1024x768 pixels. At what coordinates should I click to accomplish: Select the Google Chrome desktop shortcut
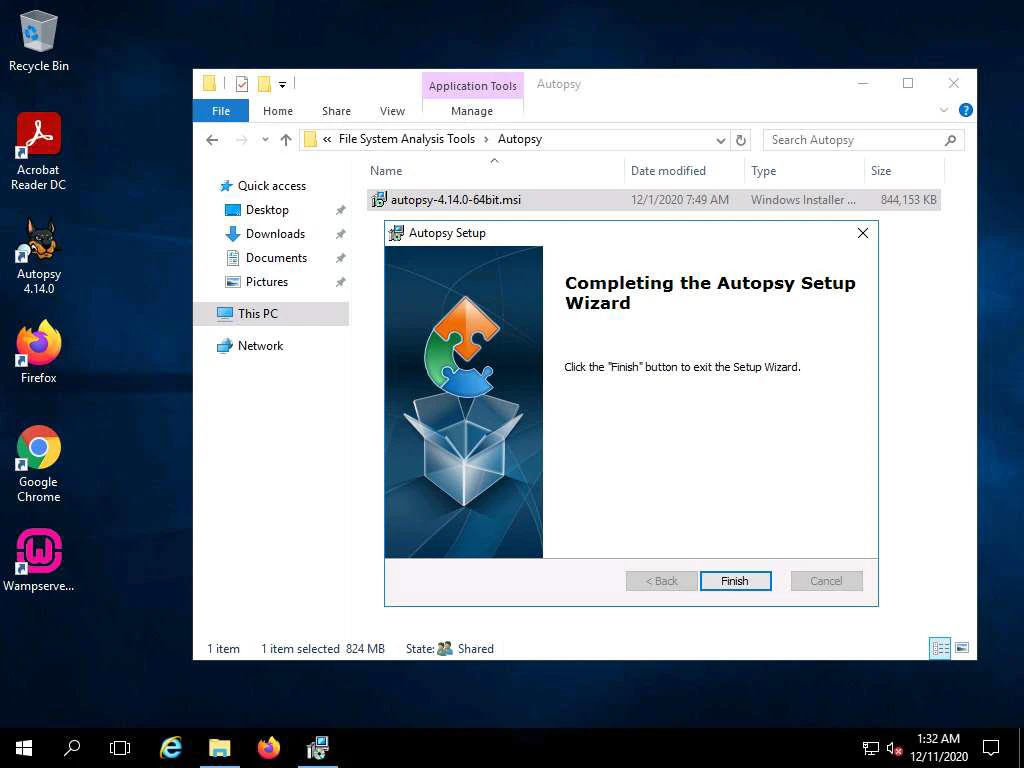(39, 464)
